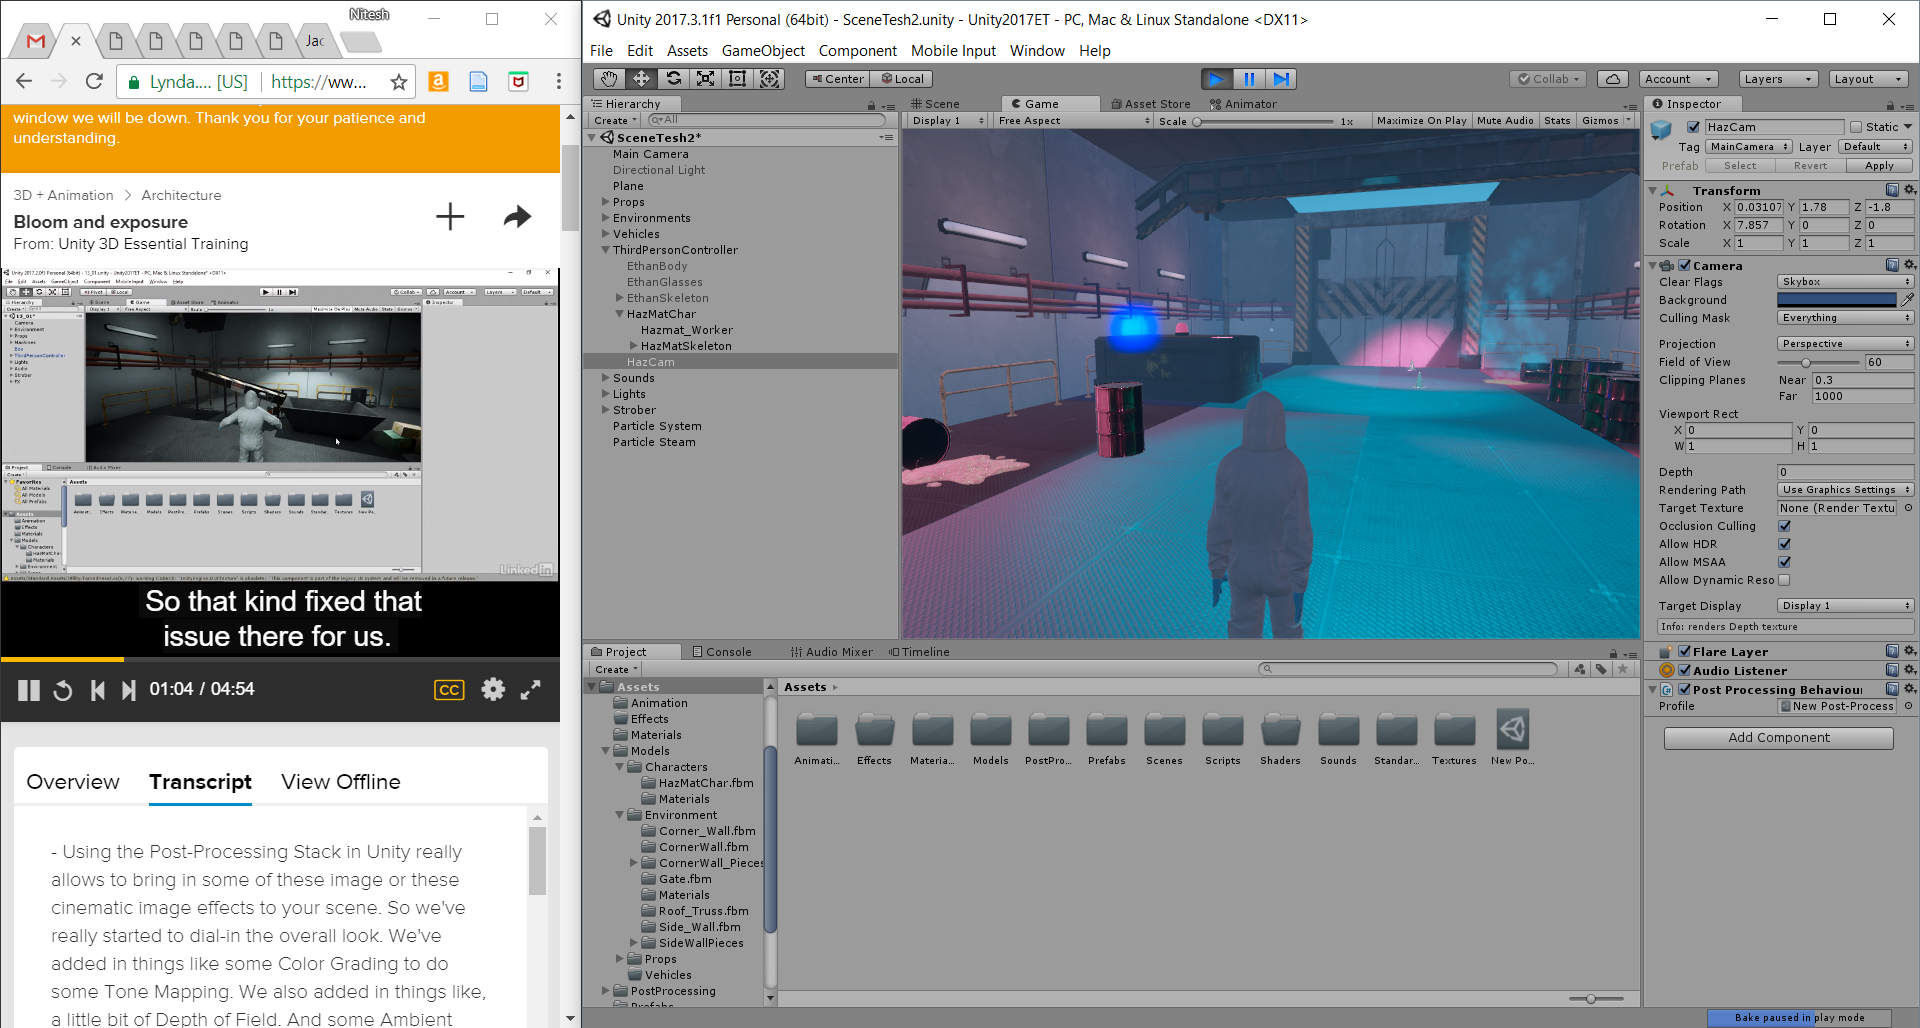This screenshot has height=1028, width=1920.
Task: Select the combined Transform tool icon
Action: (769, 79)
